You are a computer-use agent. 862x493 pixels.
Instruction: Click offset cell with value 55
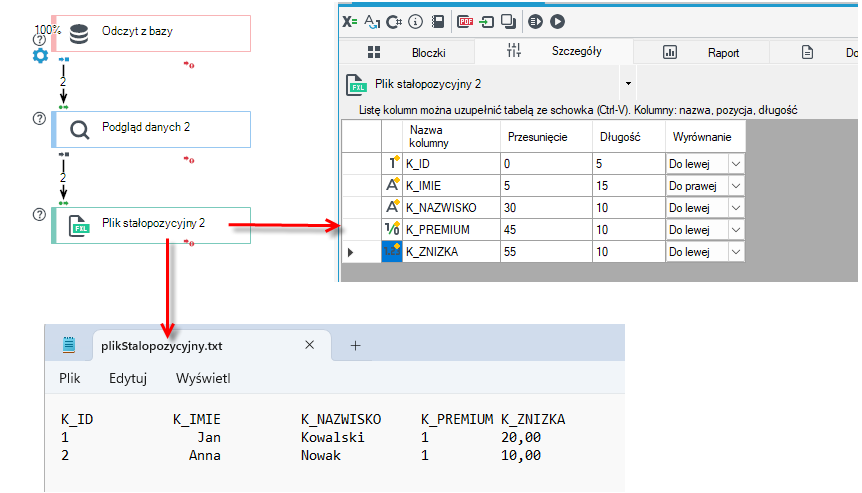click(546, 252)
